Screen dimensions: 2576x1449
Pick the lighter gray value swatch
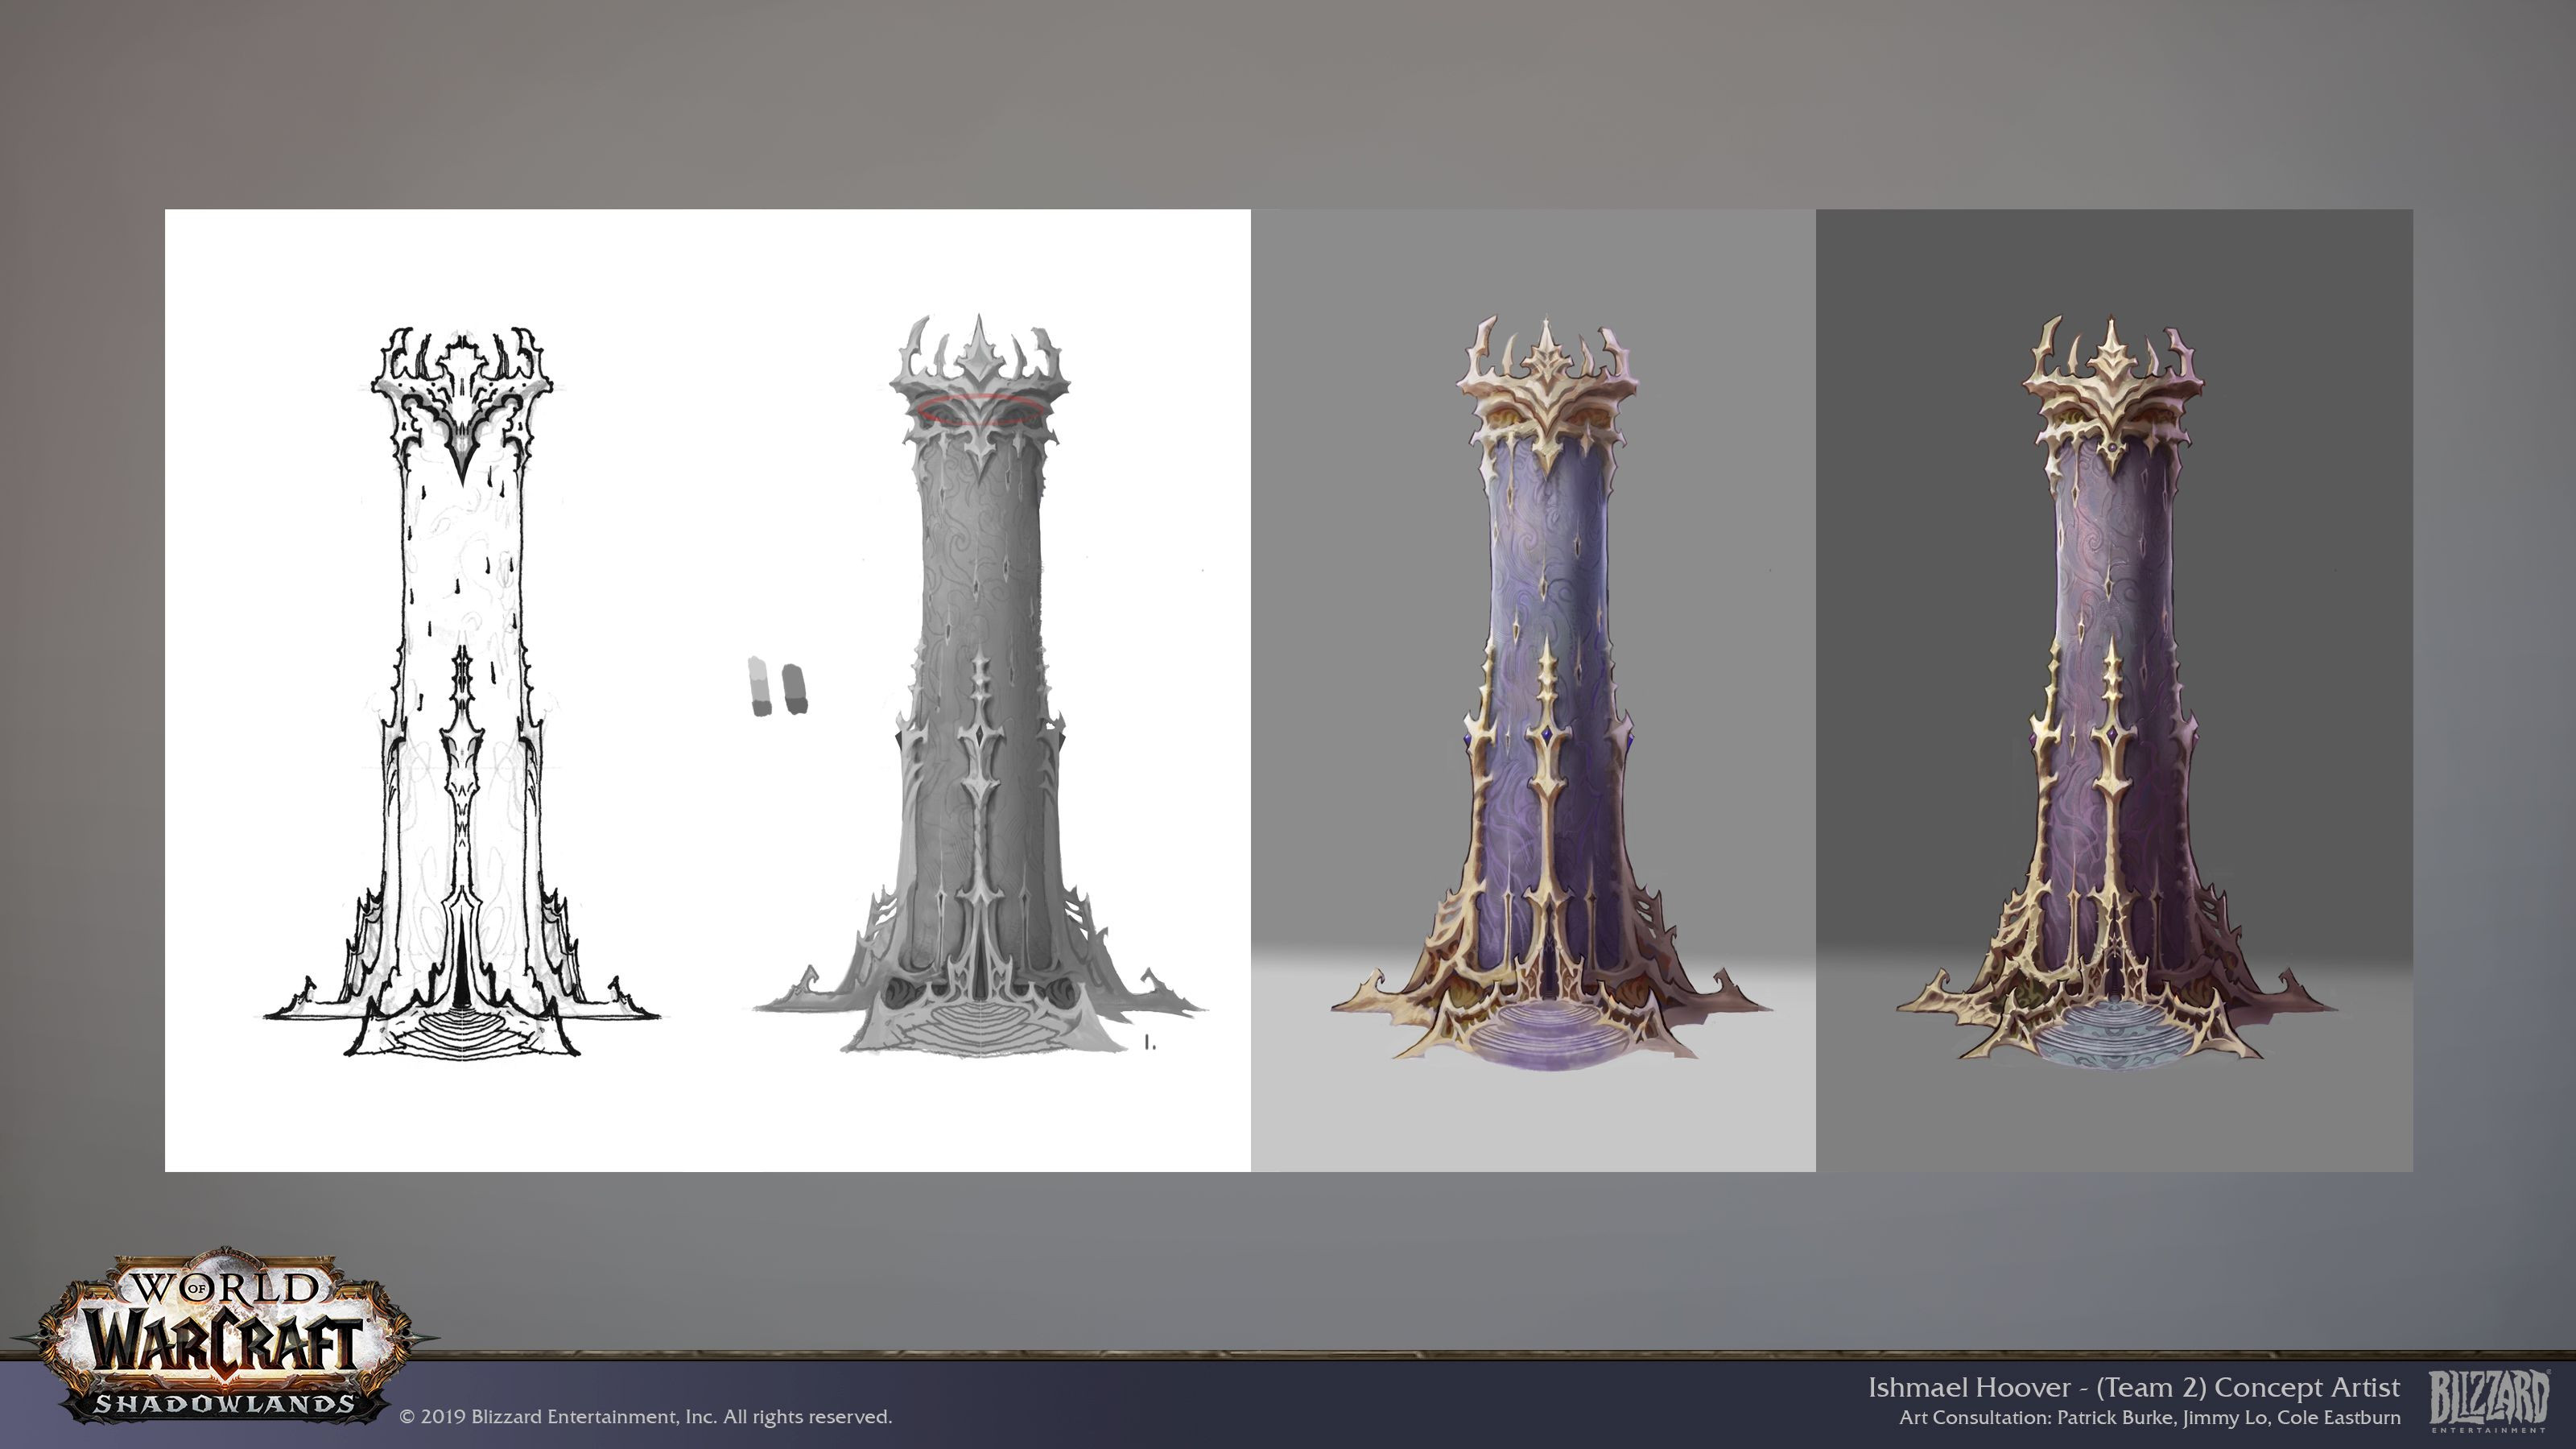point(760,686)
